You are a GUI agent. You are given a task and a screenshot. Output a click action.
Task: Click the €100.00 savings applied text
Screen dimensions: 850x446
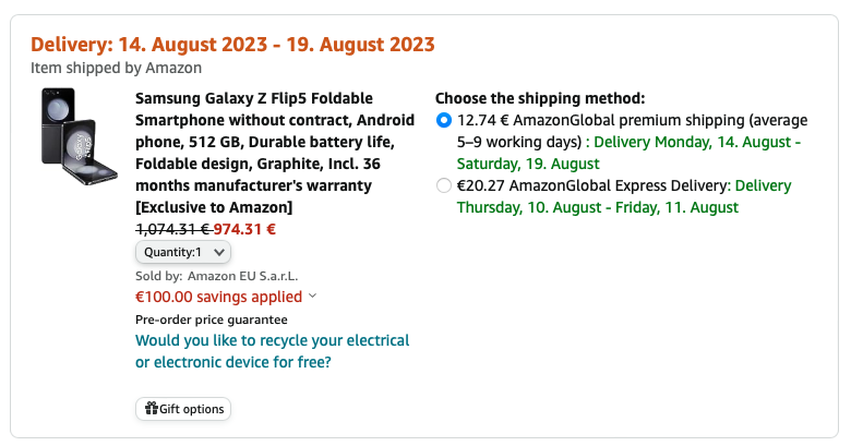[x=218, y=296]
